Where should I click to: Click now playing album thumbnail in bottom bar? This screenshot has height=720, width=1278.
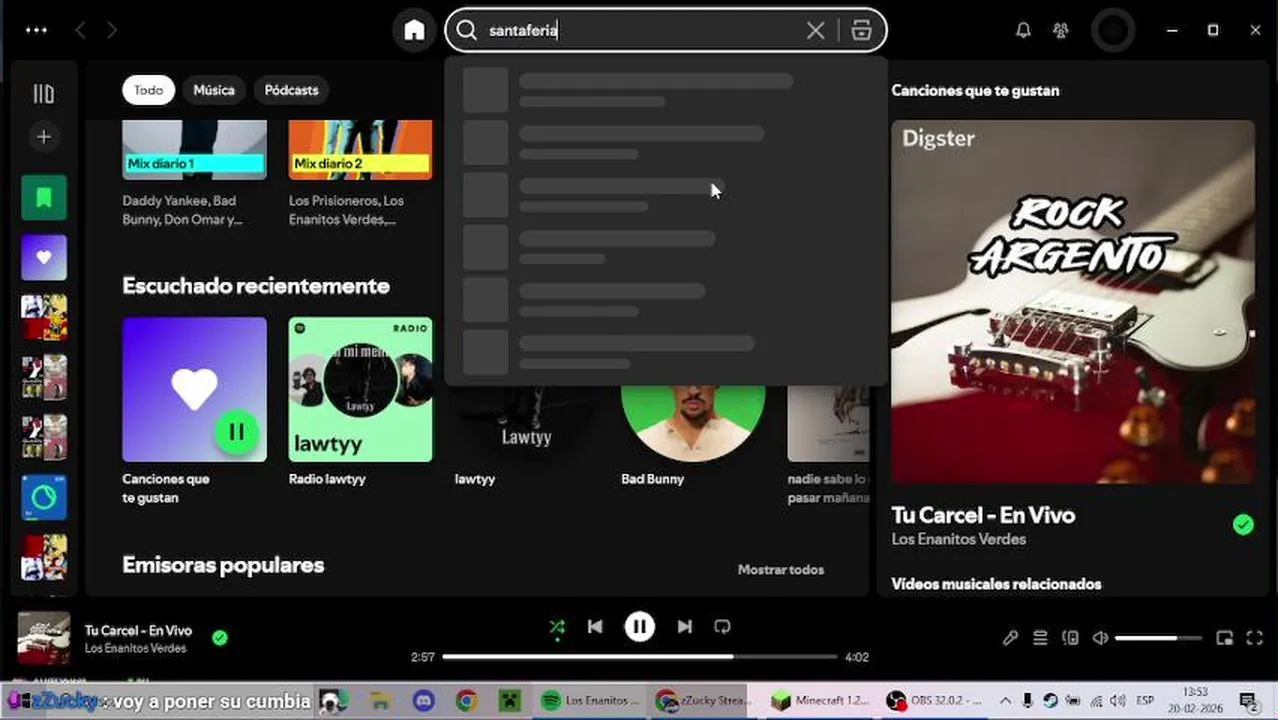point(44,638)
